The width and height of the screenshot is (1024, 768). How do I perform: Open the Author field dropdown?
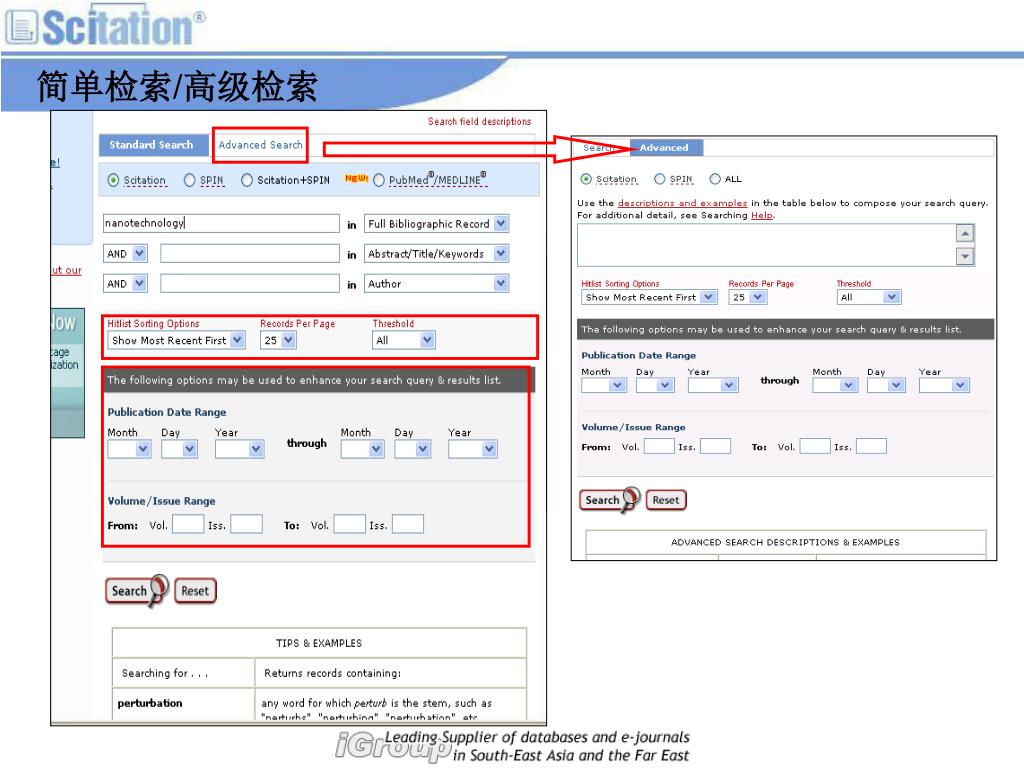437,283
